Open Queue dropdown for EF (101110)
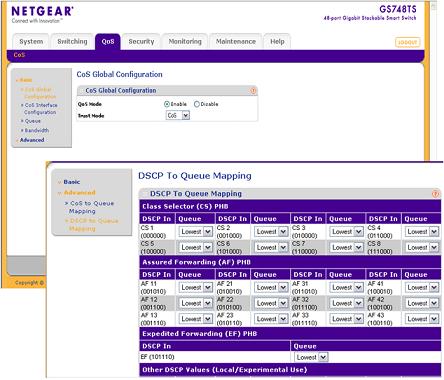The image size is (444, 380). (311, 357)
